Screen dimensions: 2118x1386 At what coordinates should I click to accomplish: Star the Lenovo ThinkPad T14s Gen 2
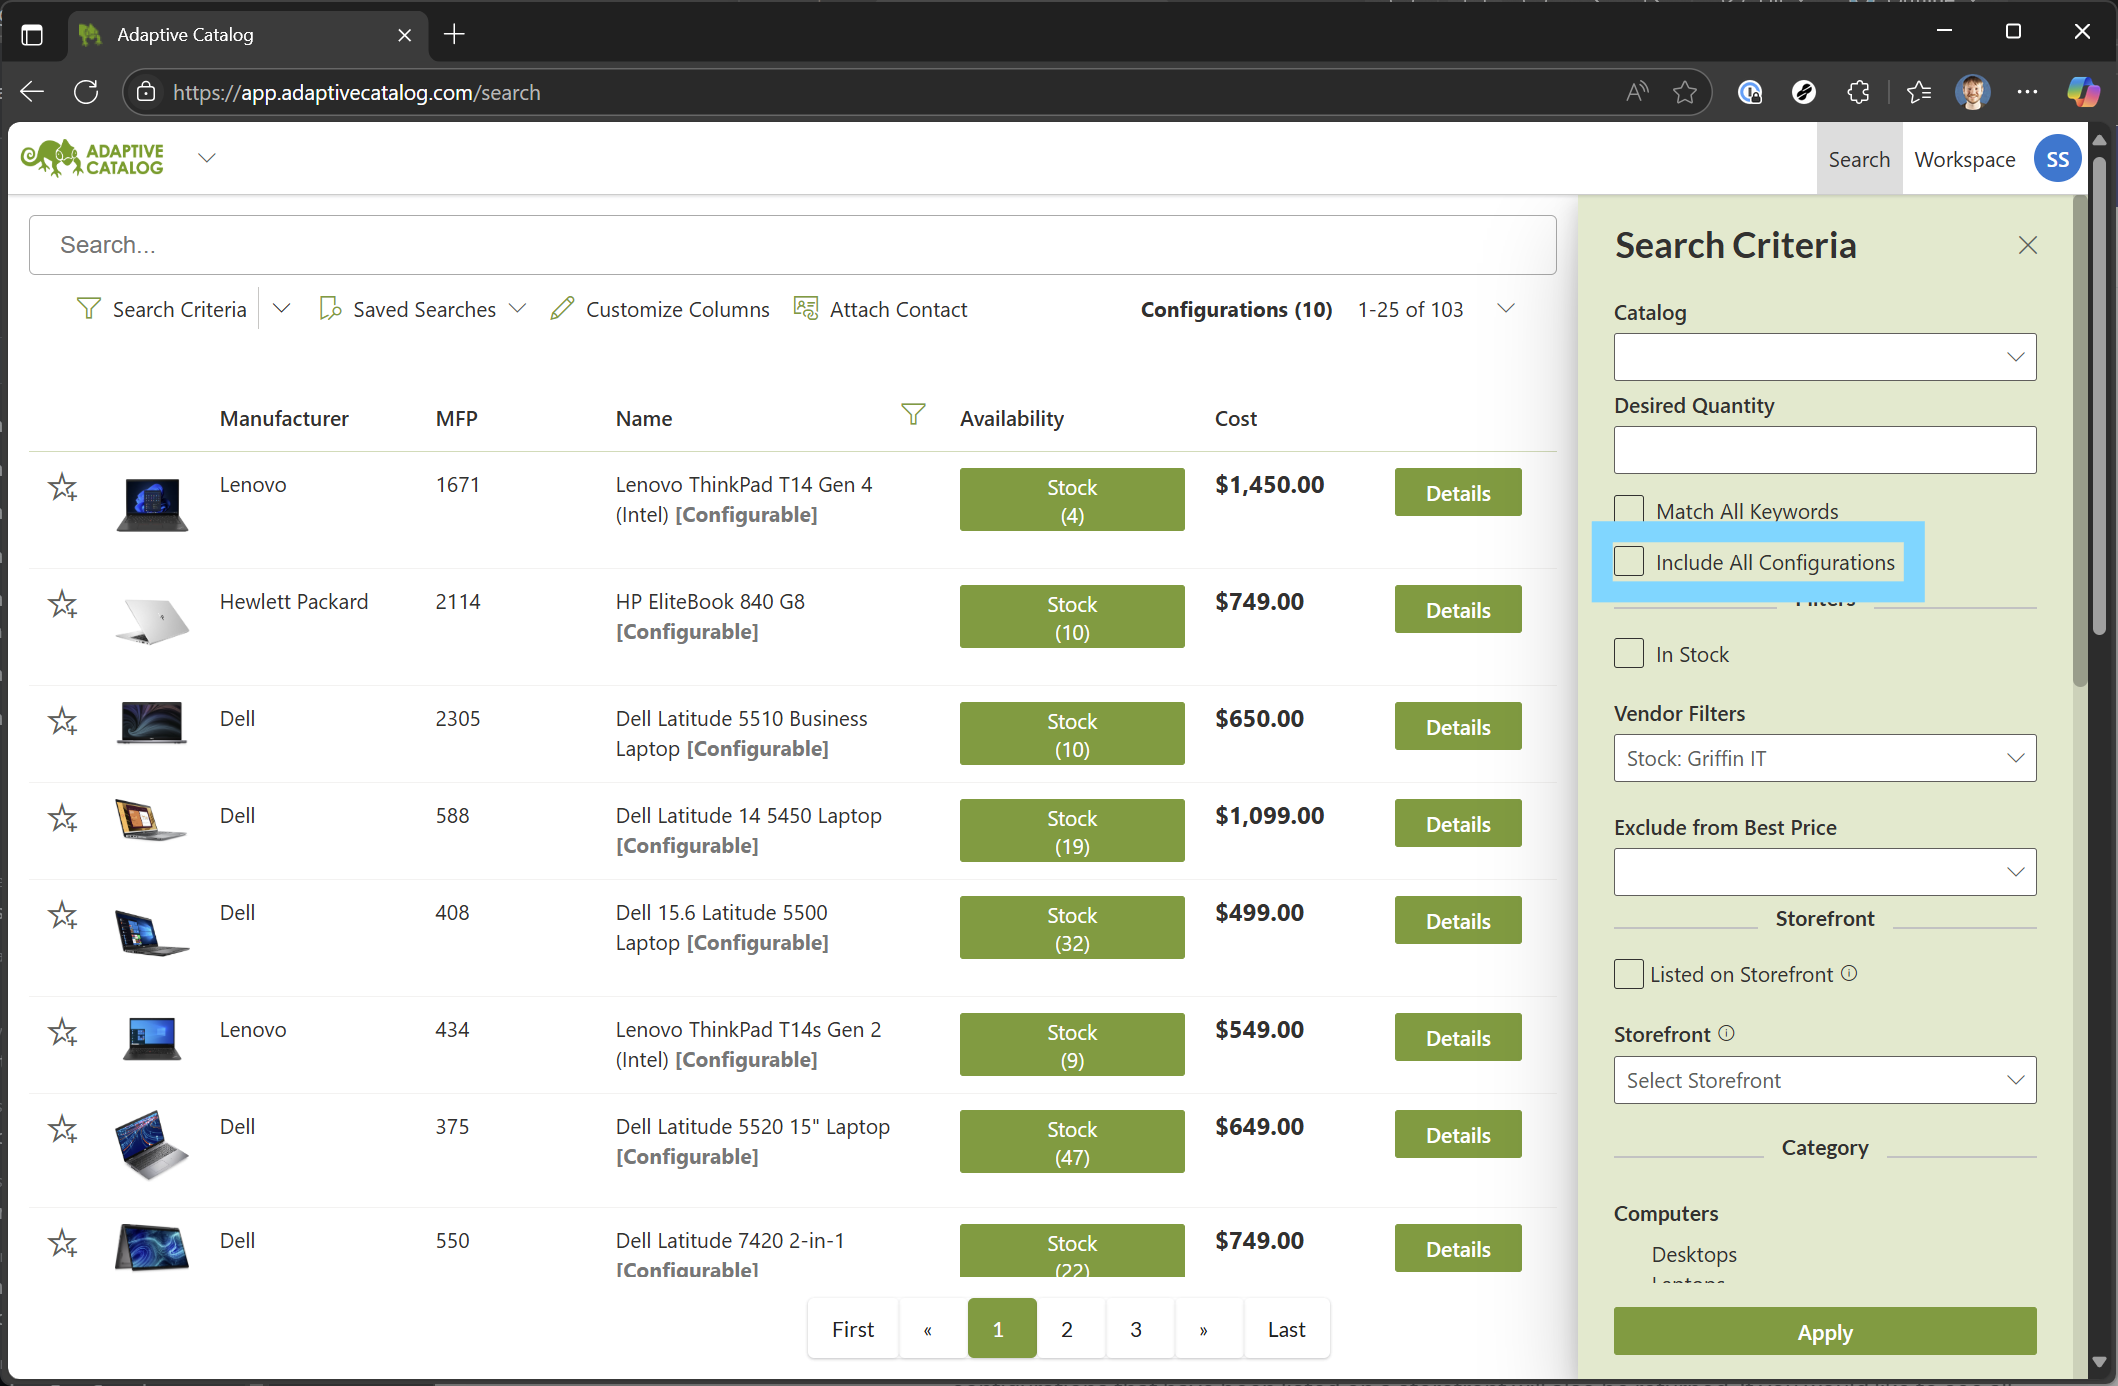(63, 1032)
